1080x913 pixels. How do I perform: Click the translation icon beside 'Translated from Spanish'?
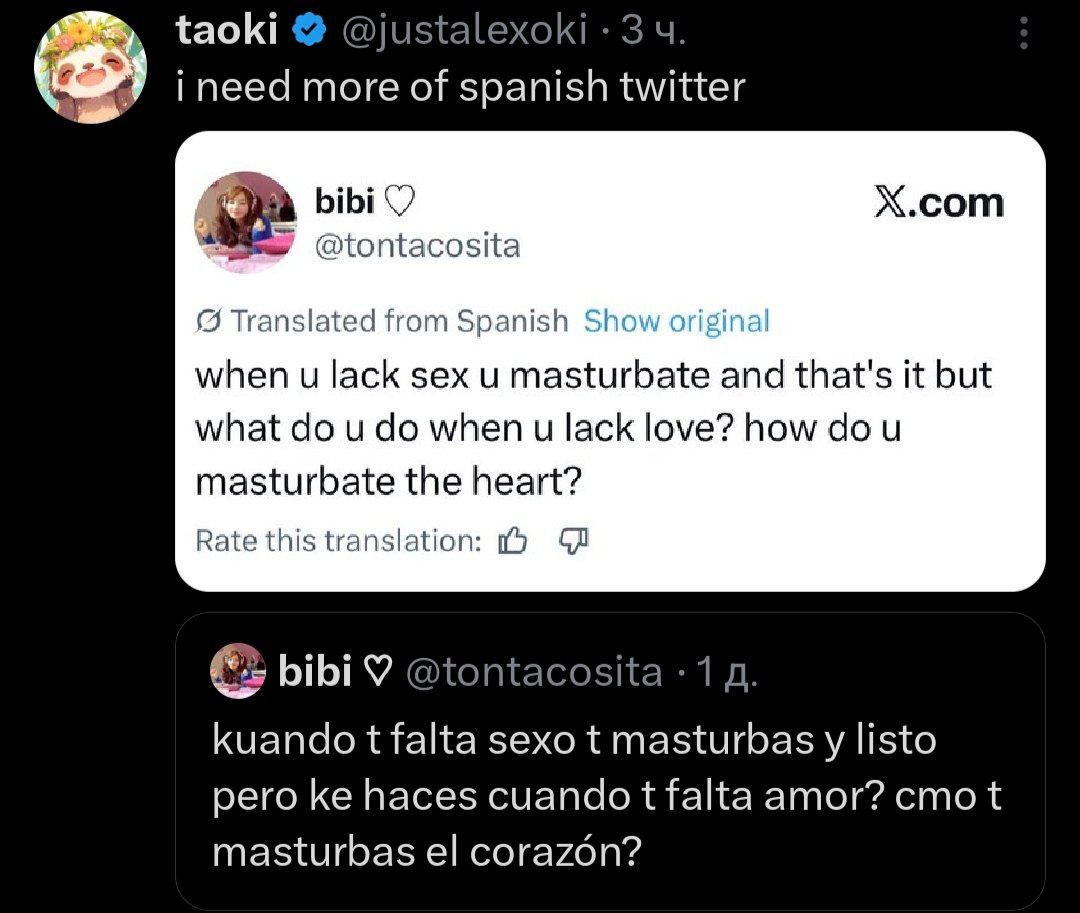tap(208, 322)
